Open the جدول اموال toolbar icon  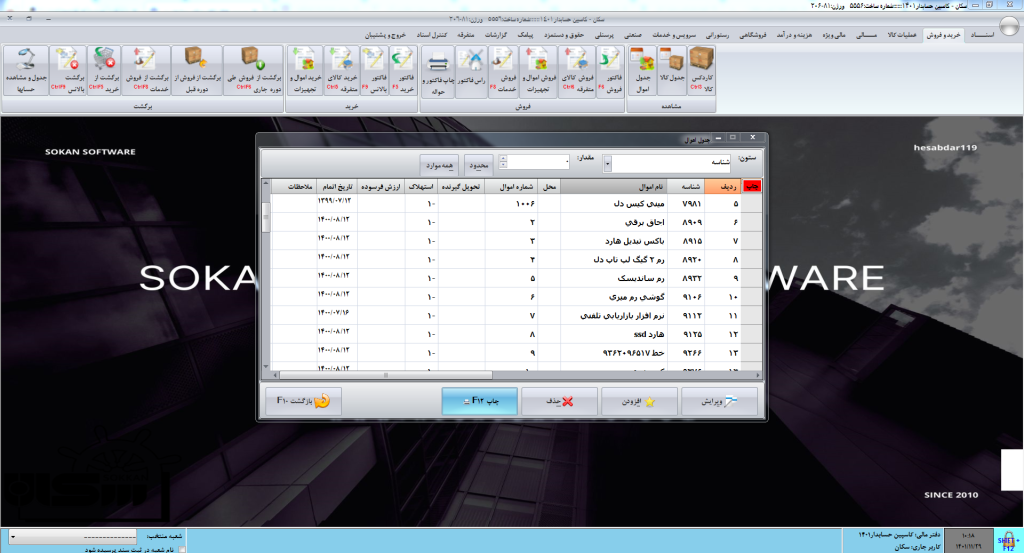643,71
